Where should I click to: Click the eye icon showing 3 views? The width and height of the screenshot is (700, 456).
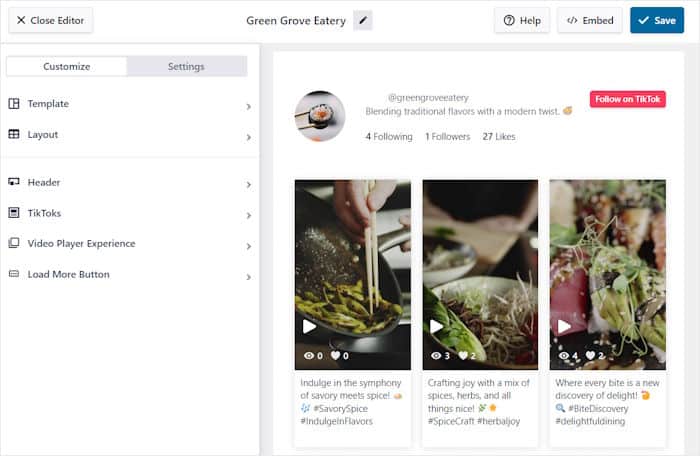click(436, 356)
